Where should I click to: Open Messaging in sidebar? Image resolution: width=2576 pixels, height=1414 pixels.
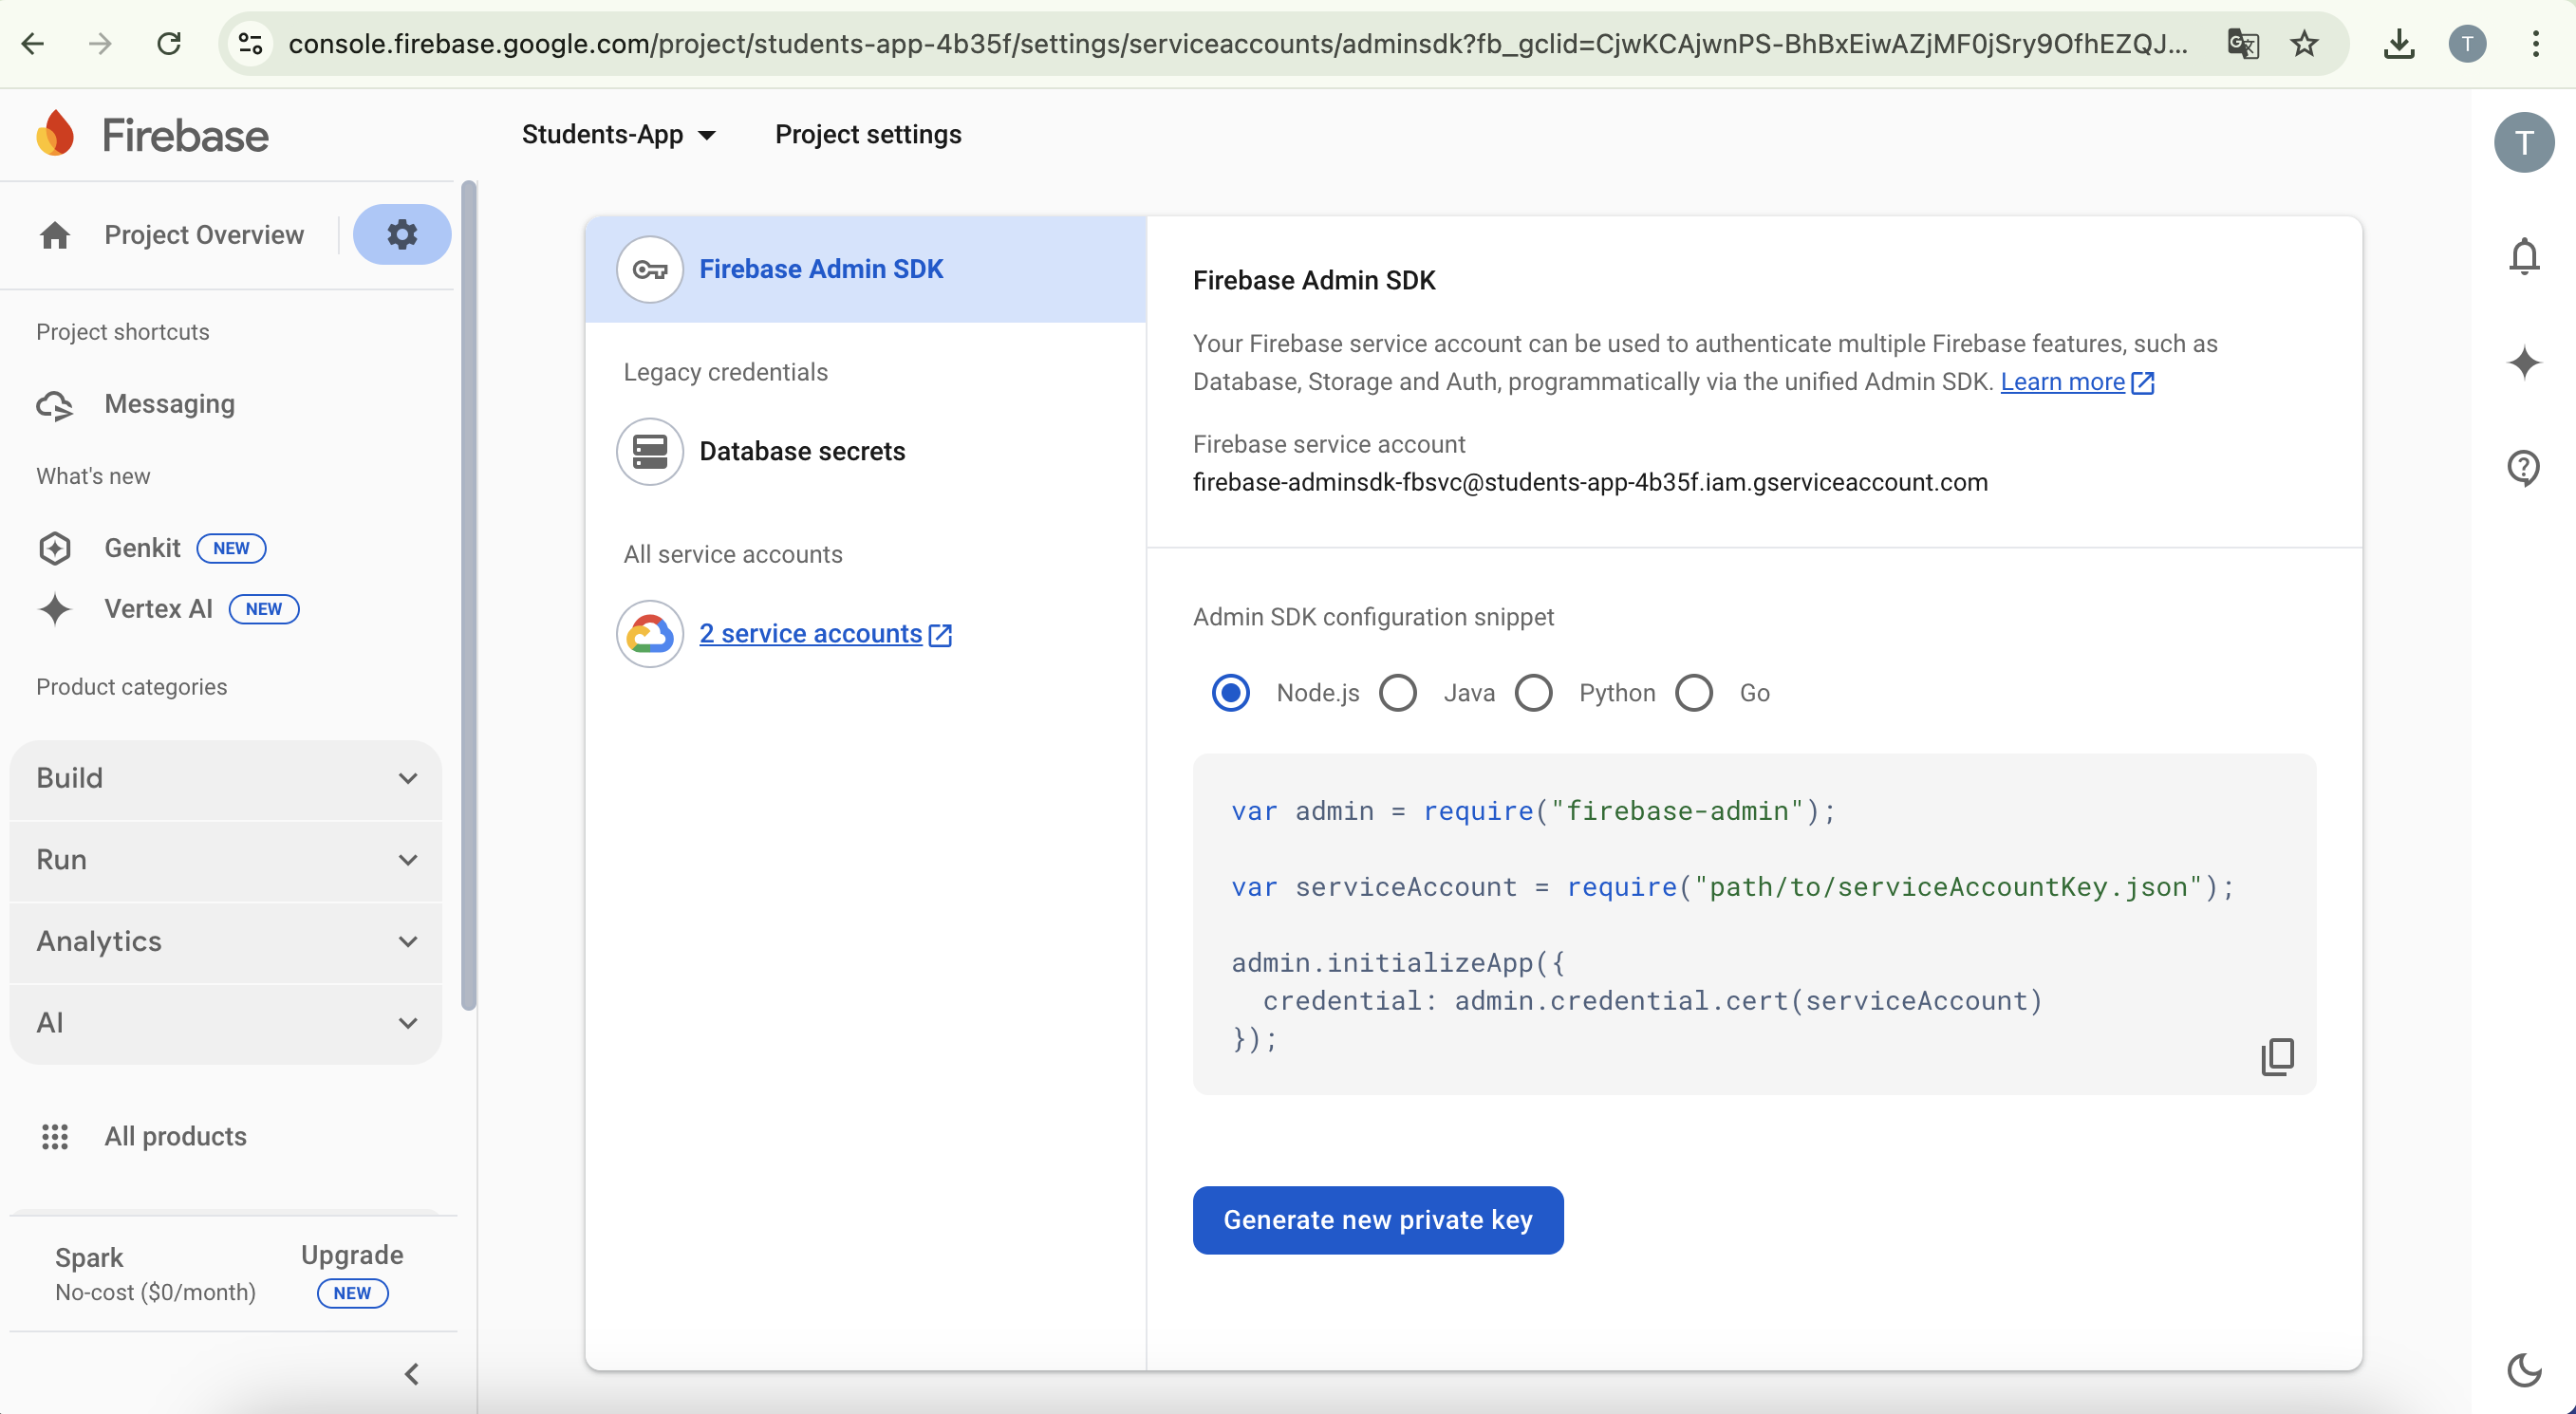170,404
